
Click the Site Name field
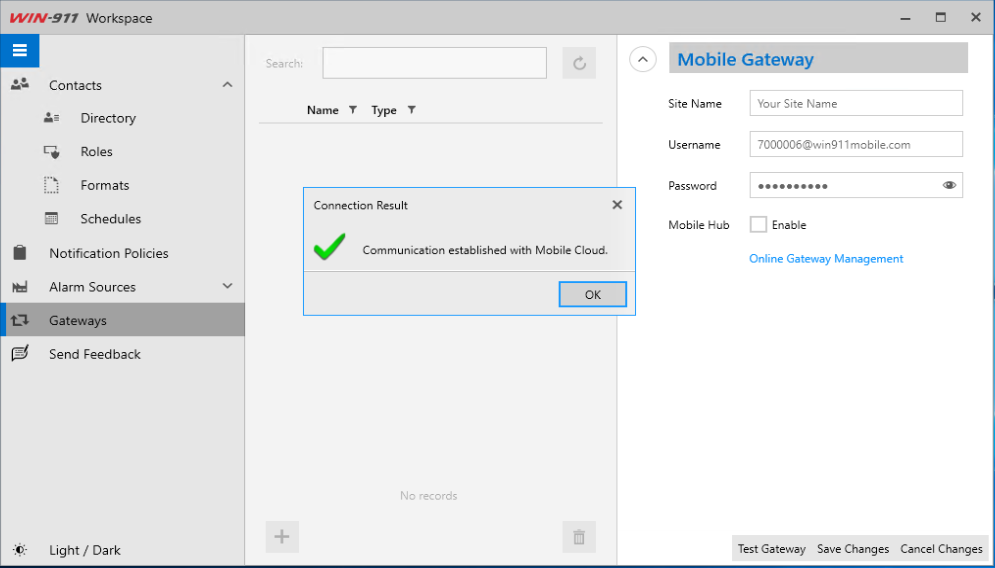click(856, 103)
